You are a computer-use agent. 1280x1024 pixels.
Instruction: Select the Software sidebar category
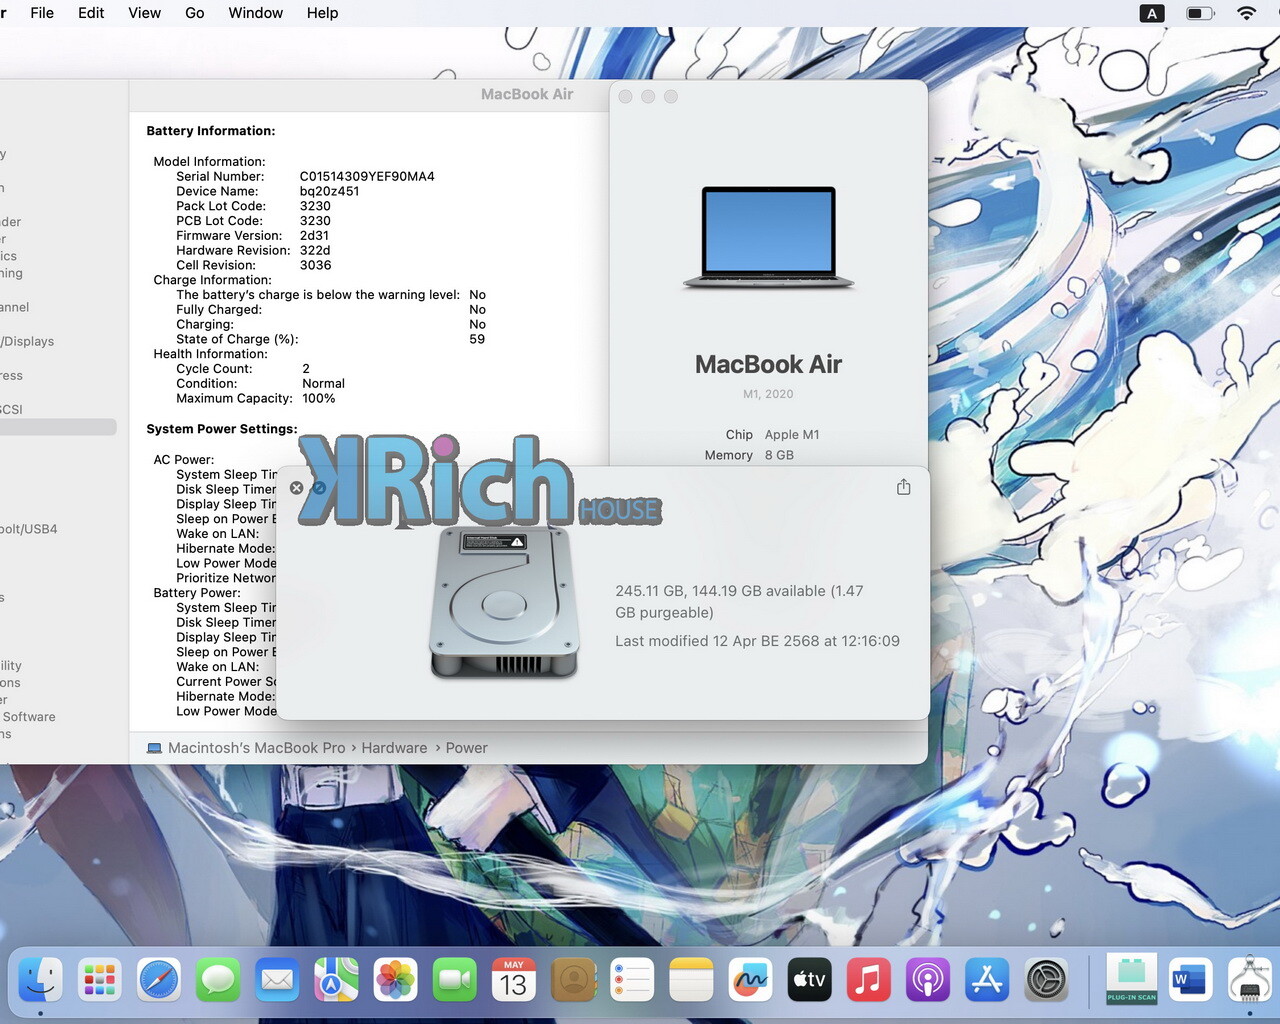pos(29,717)
